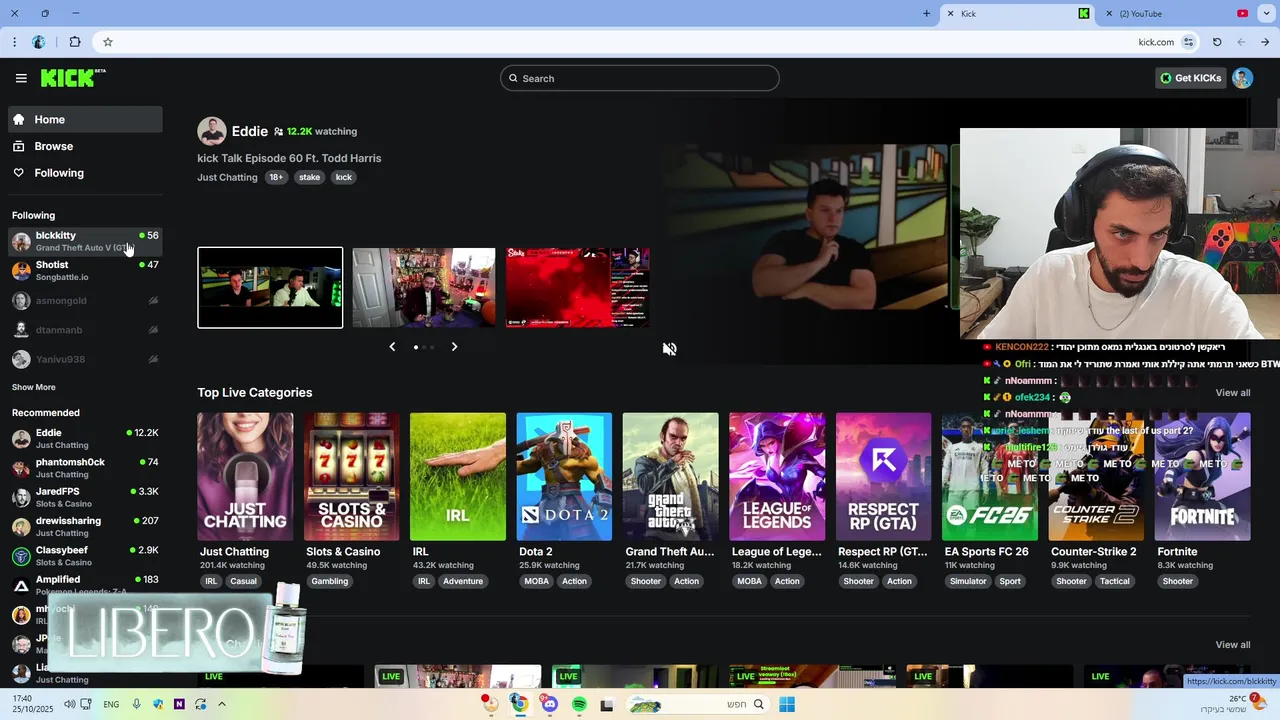1280x720 pixels.
Task: Open site information icon beside kick.com
Action: pos(1188,42)
